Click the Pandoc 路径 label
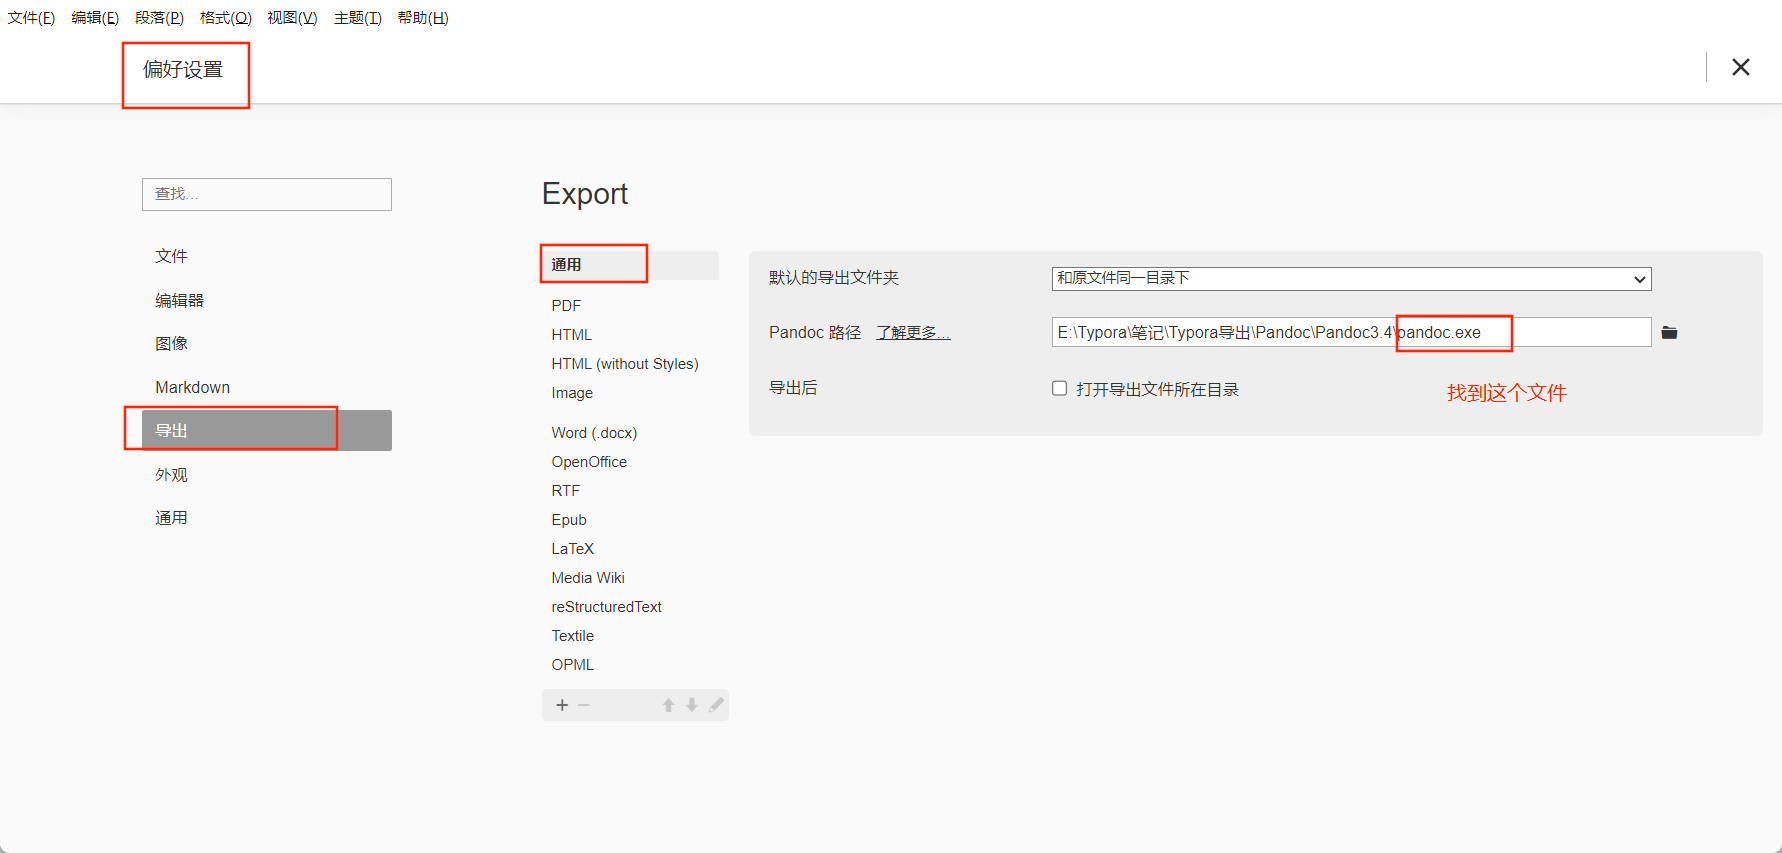 coord(815,332)
